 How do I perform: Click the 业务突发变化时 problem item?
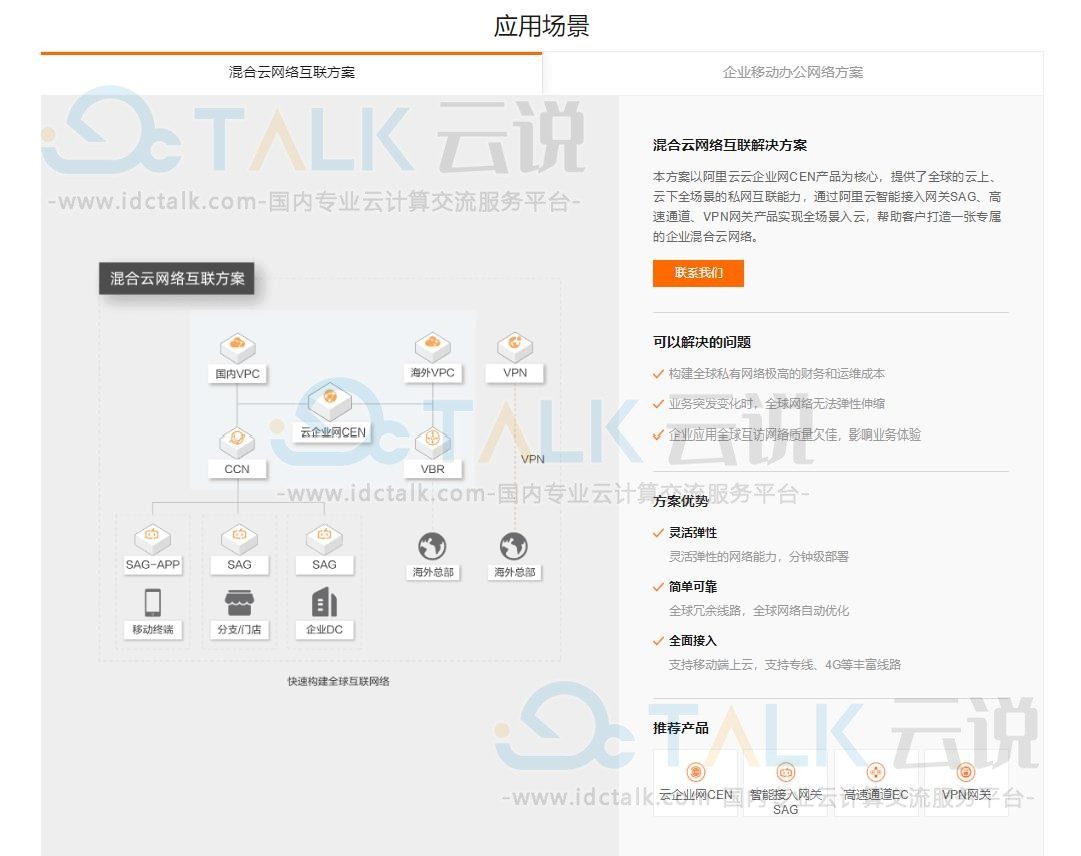[x=777, y=404]
